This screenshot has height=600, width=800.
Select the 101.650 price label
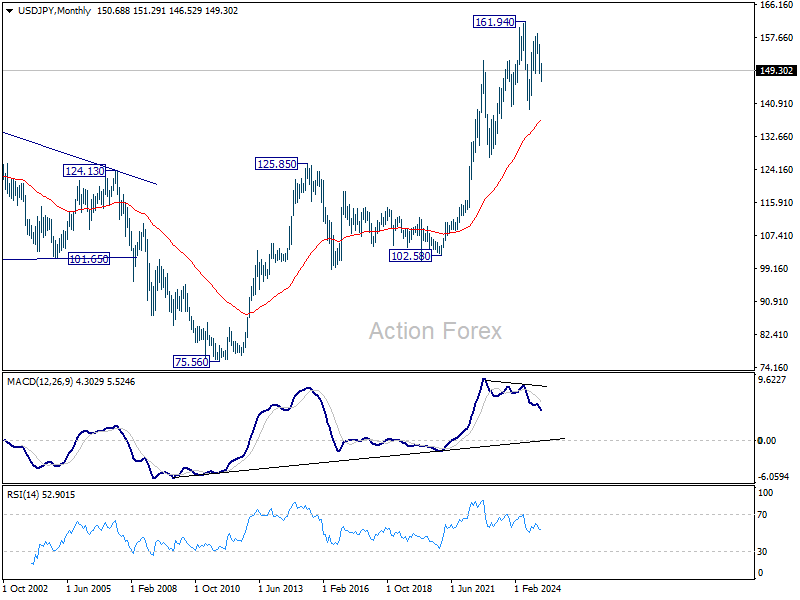89,259
